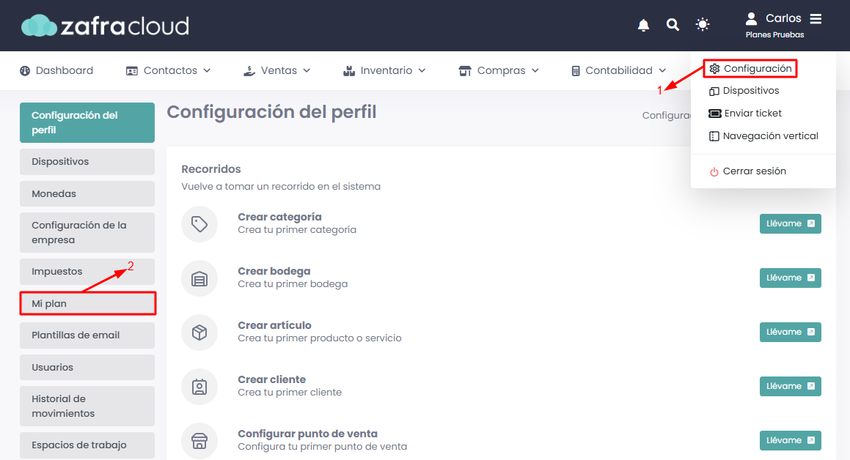Click the contact icon for Crear cliente
The image size is (850, 460).
pos(199,387)
